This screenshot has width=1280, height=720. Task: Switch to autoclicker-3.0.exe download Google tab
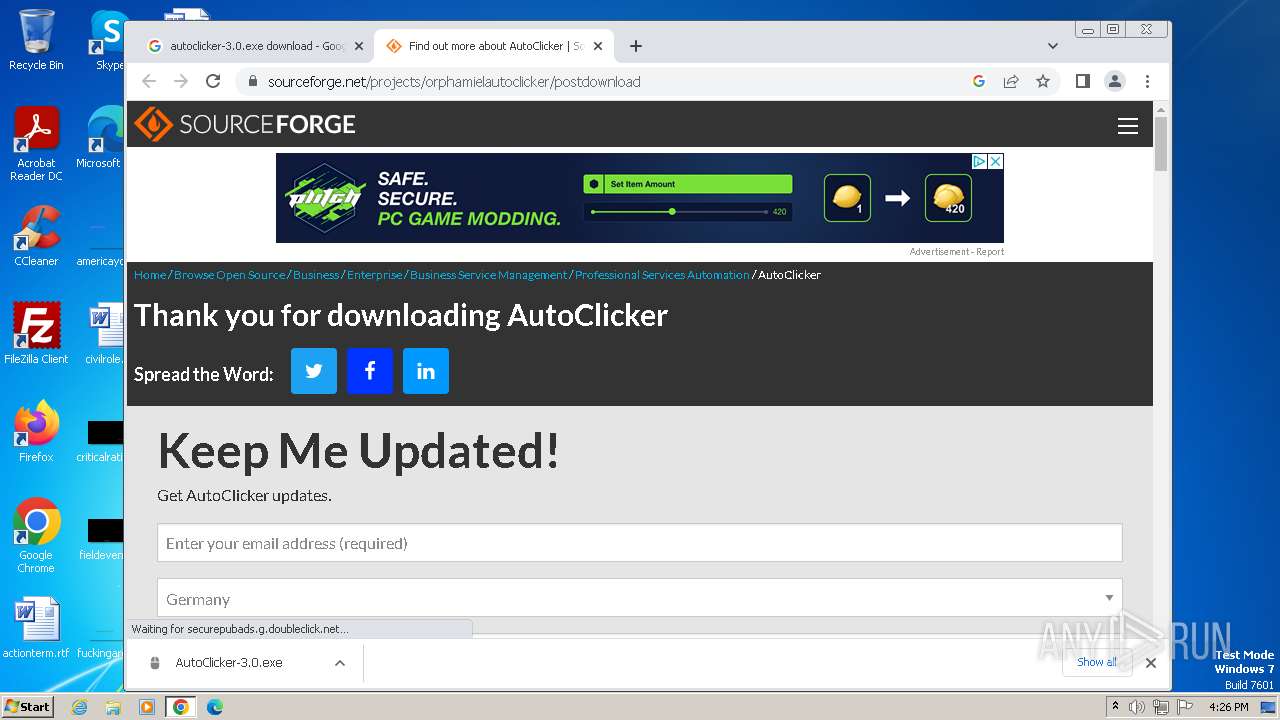[x=255, y=46]
